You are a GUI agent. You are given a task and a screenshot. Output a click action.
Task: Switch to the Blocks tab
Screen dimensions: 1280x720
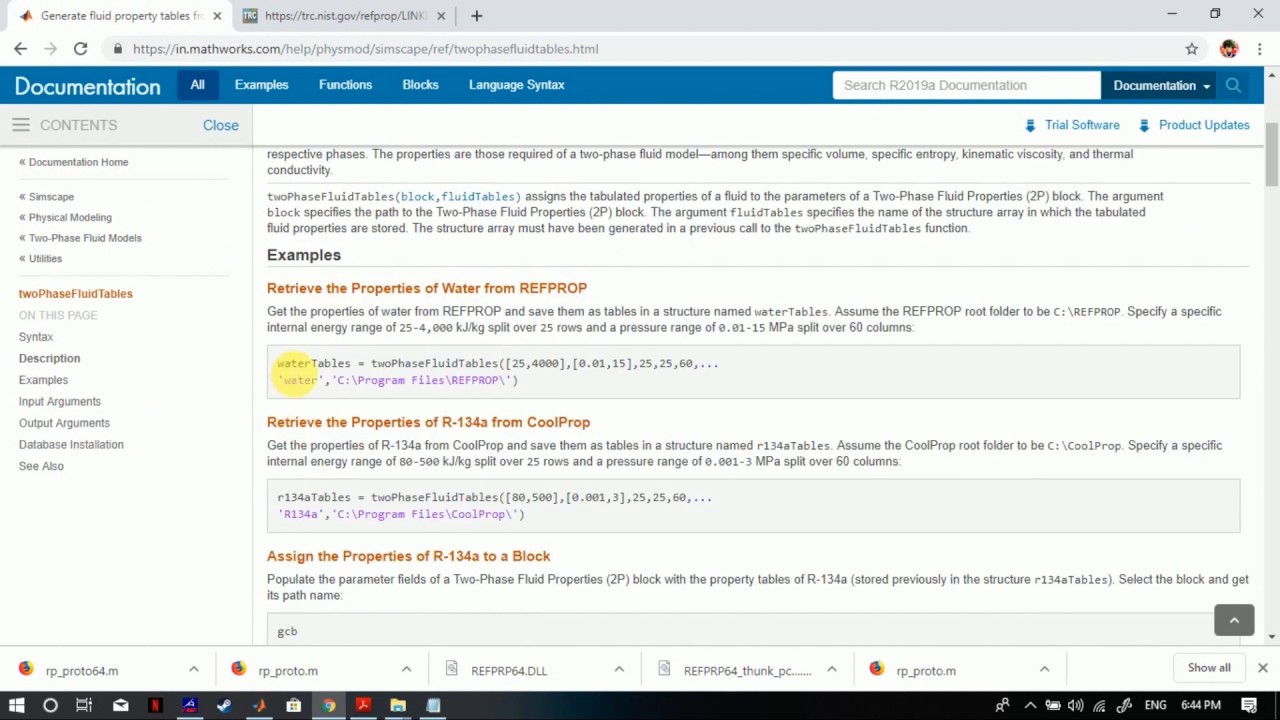click(421, 85)
